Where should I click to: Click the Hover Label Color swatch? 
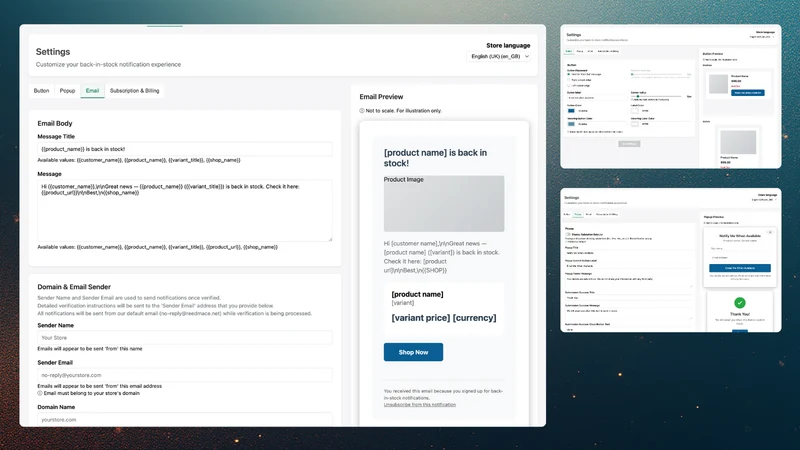coord(635,124)
